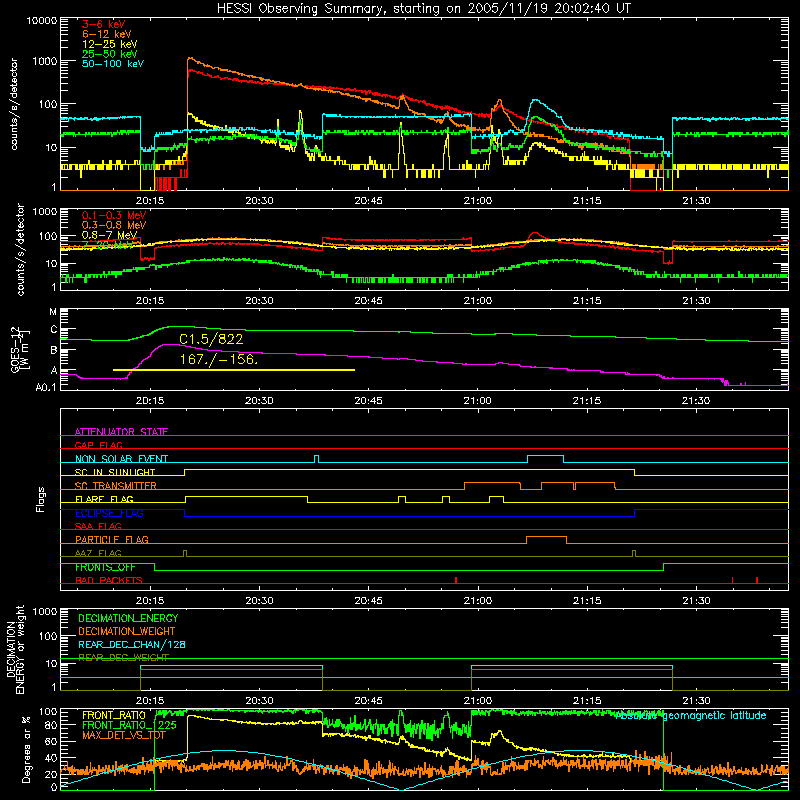
Task: Click the M level tick in GOES panel
Action: click(x=53, y=312)
